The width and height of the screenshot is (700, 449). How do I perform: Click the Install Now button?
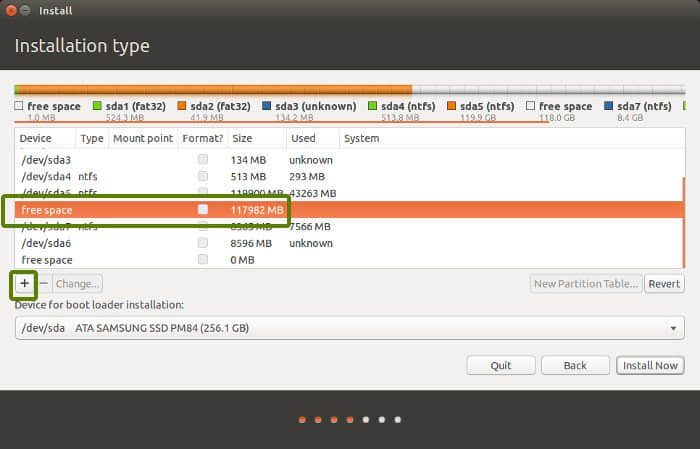tap(650, 366)
